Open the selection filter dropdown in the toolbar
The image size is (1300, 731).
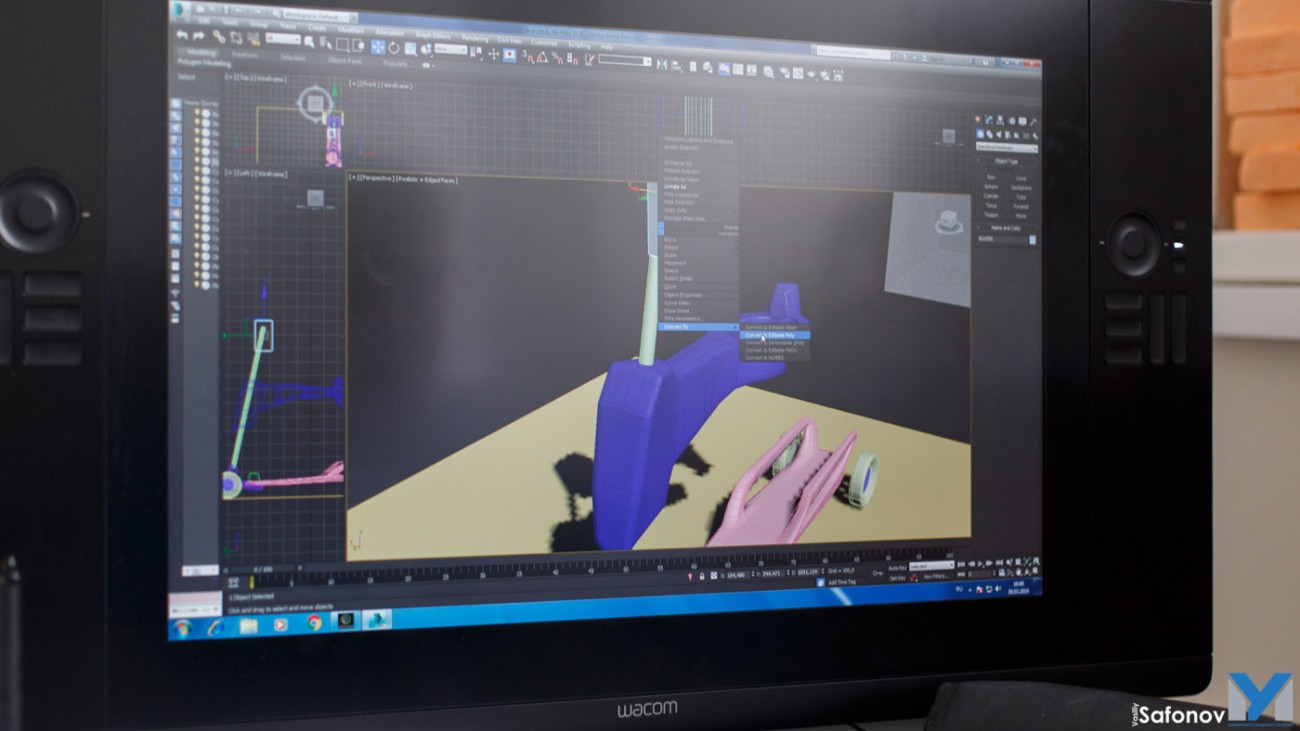click(x=282, y=39)
